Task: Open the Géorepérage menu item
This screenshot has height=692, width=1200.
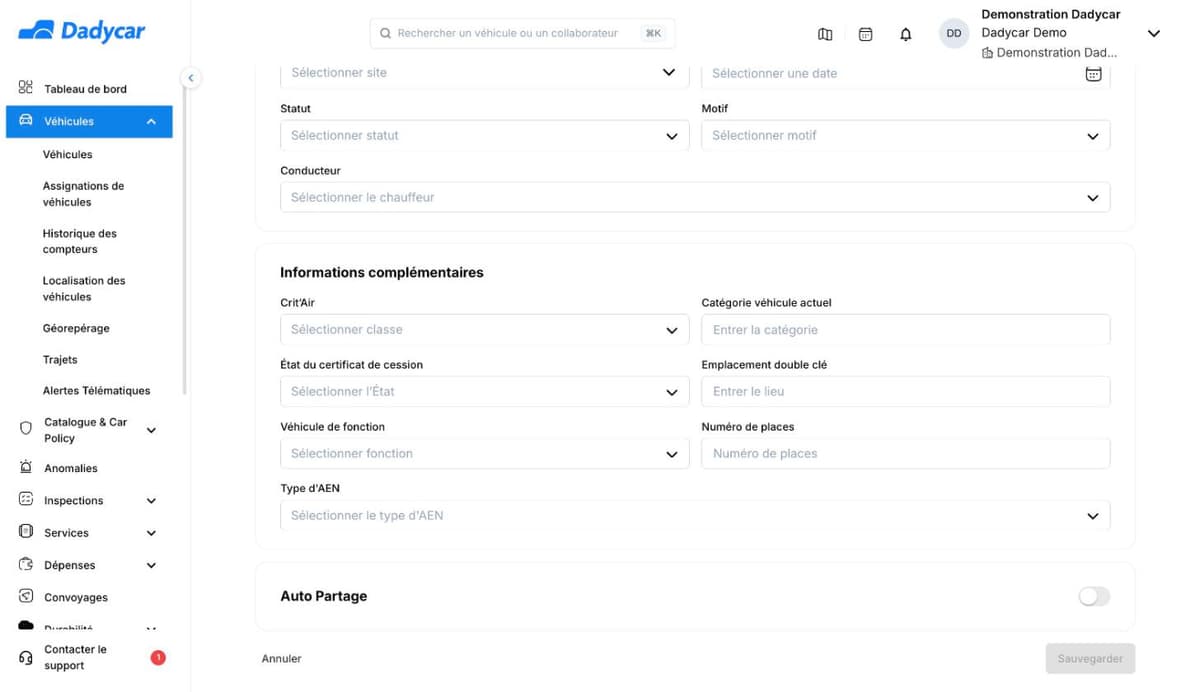Action: click(76, 328)
